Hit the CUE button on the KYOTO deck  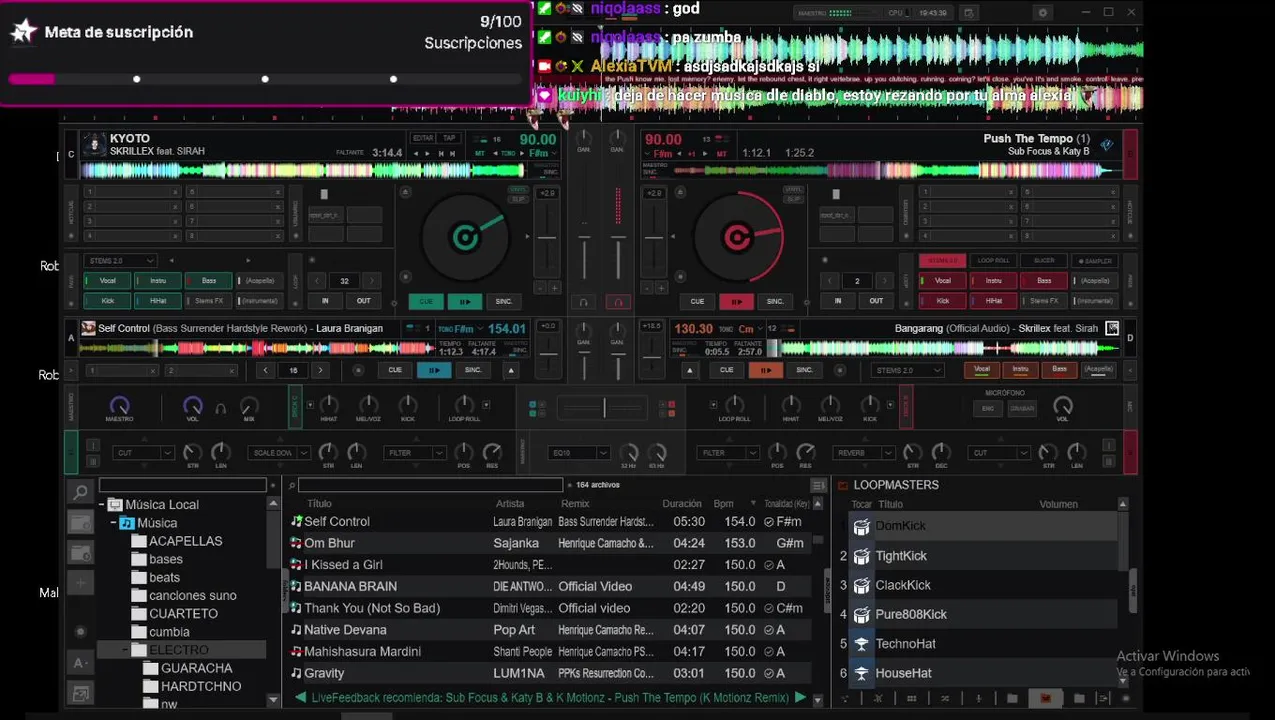(426, 301)
